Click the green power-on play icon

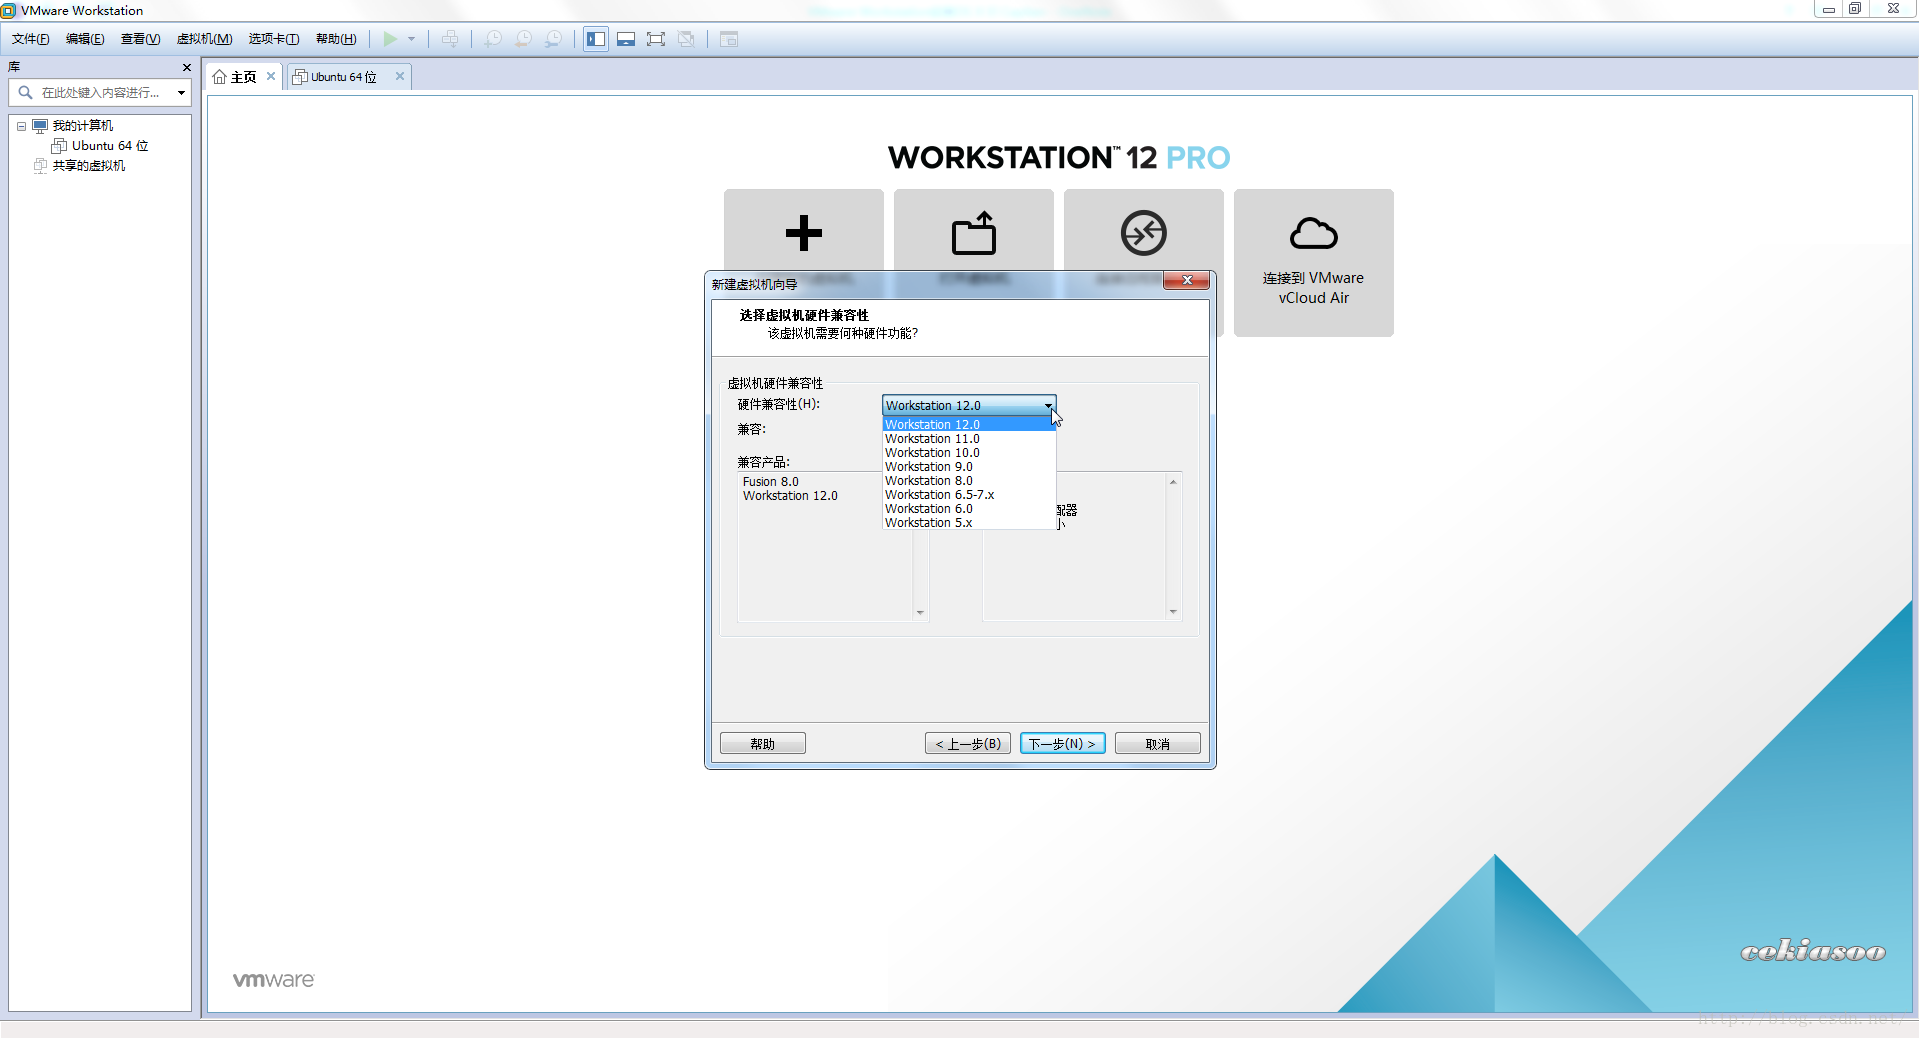point(390,39)
